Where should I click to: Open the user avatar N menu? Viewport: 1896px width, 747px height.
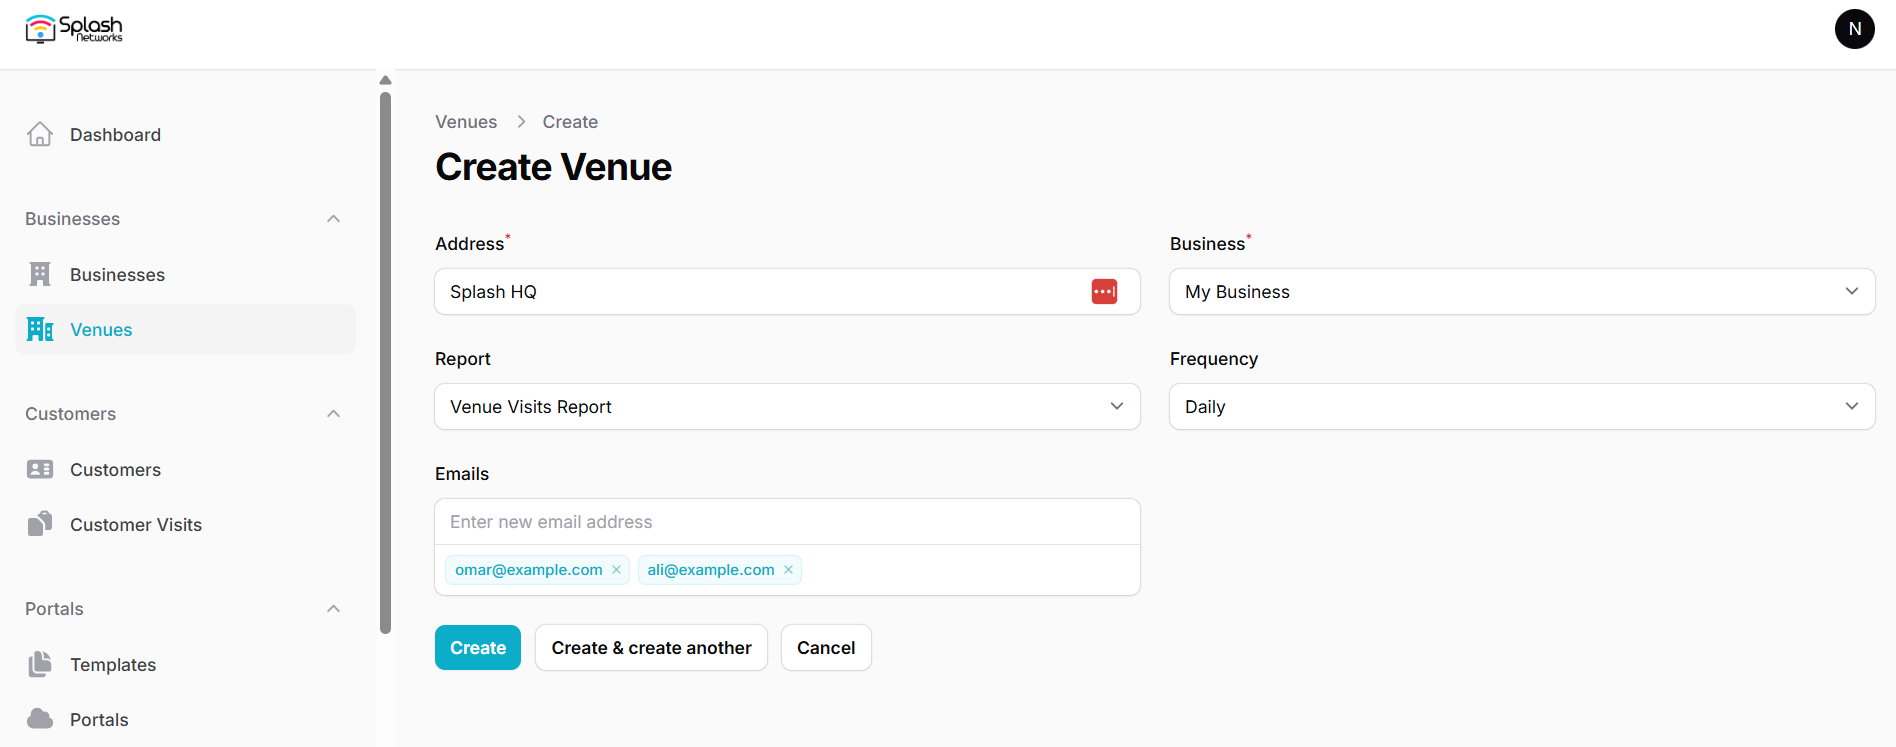pos(1854,29)
